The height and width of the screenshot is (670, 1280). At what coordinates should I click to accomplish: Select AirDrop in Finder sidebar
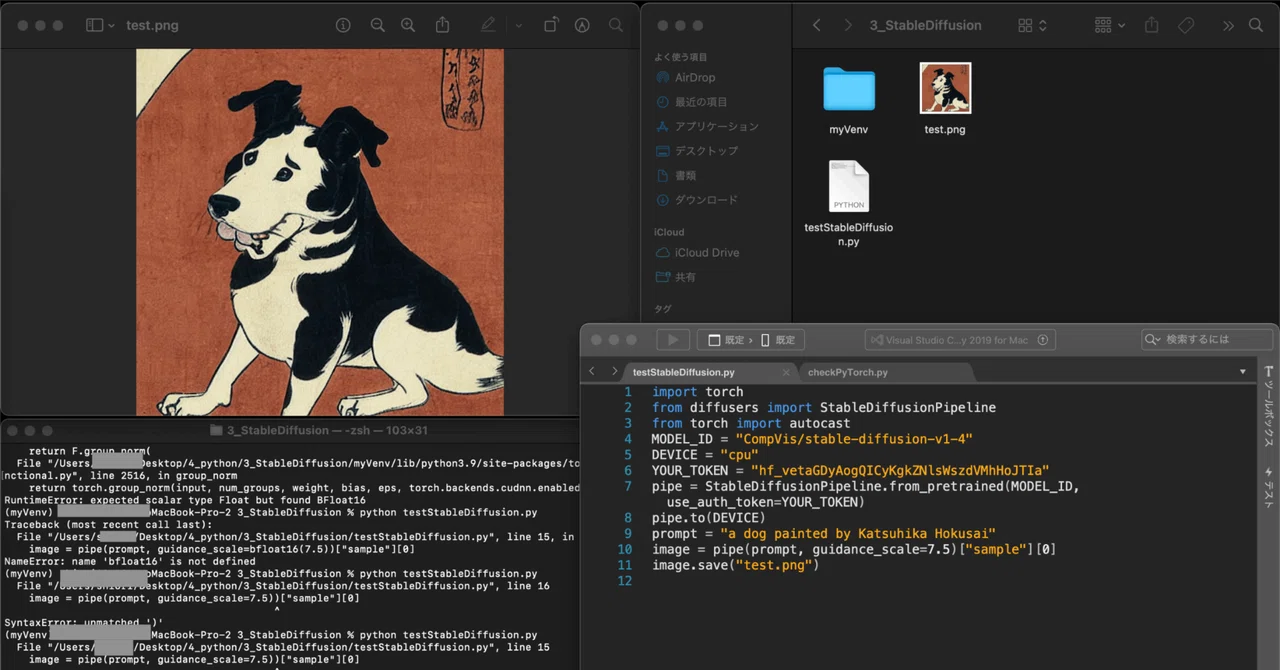click(x=685, y=77)
